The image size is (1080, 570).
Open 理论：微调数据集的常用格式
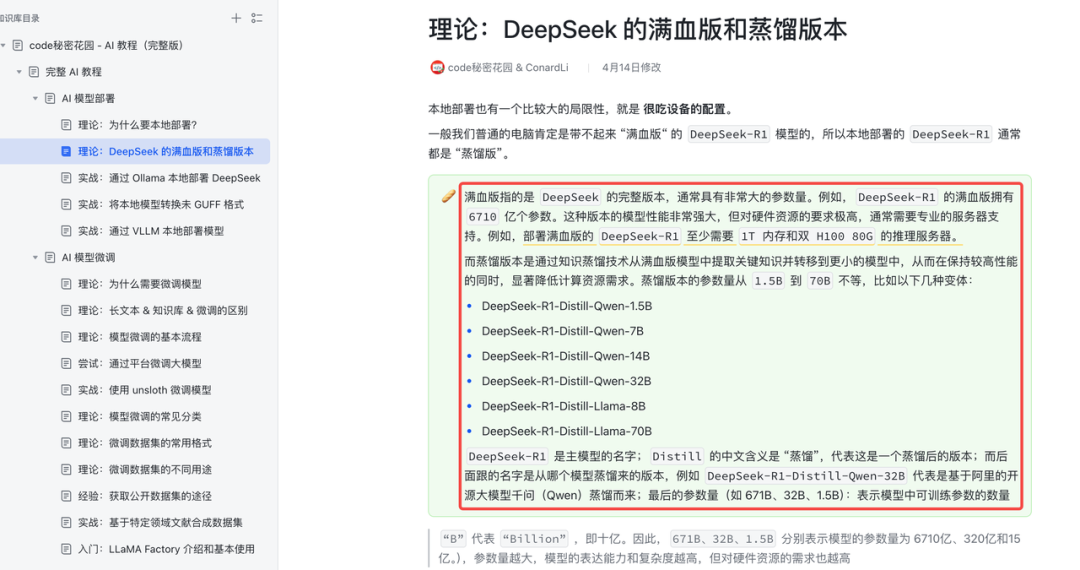145,443
